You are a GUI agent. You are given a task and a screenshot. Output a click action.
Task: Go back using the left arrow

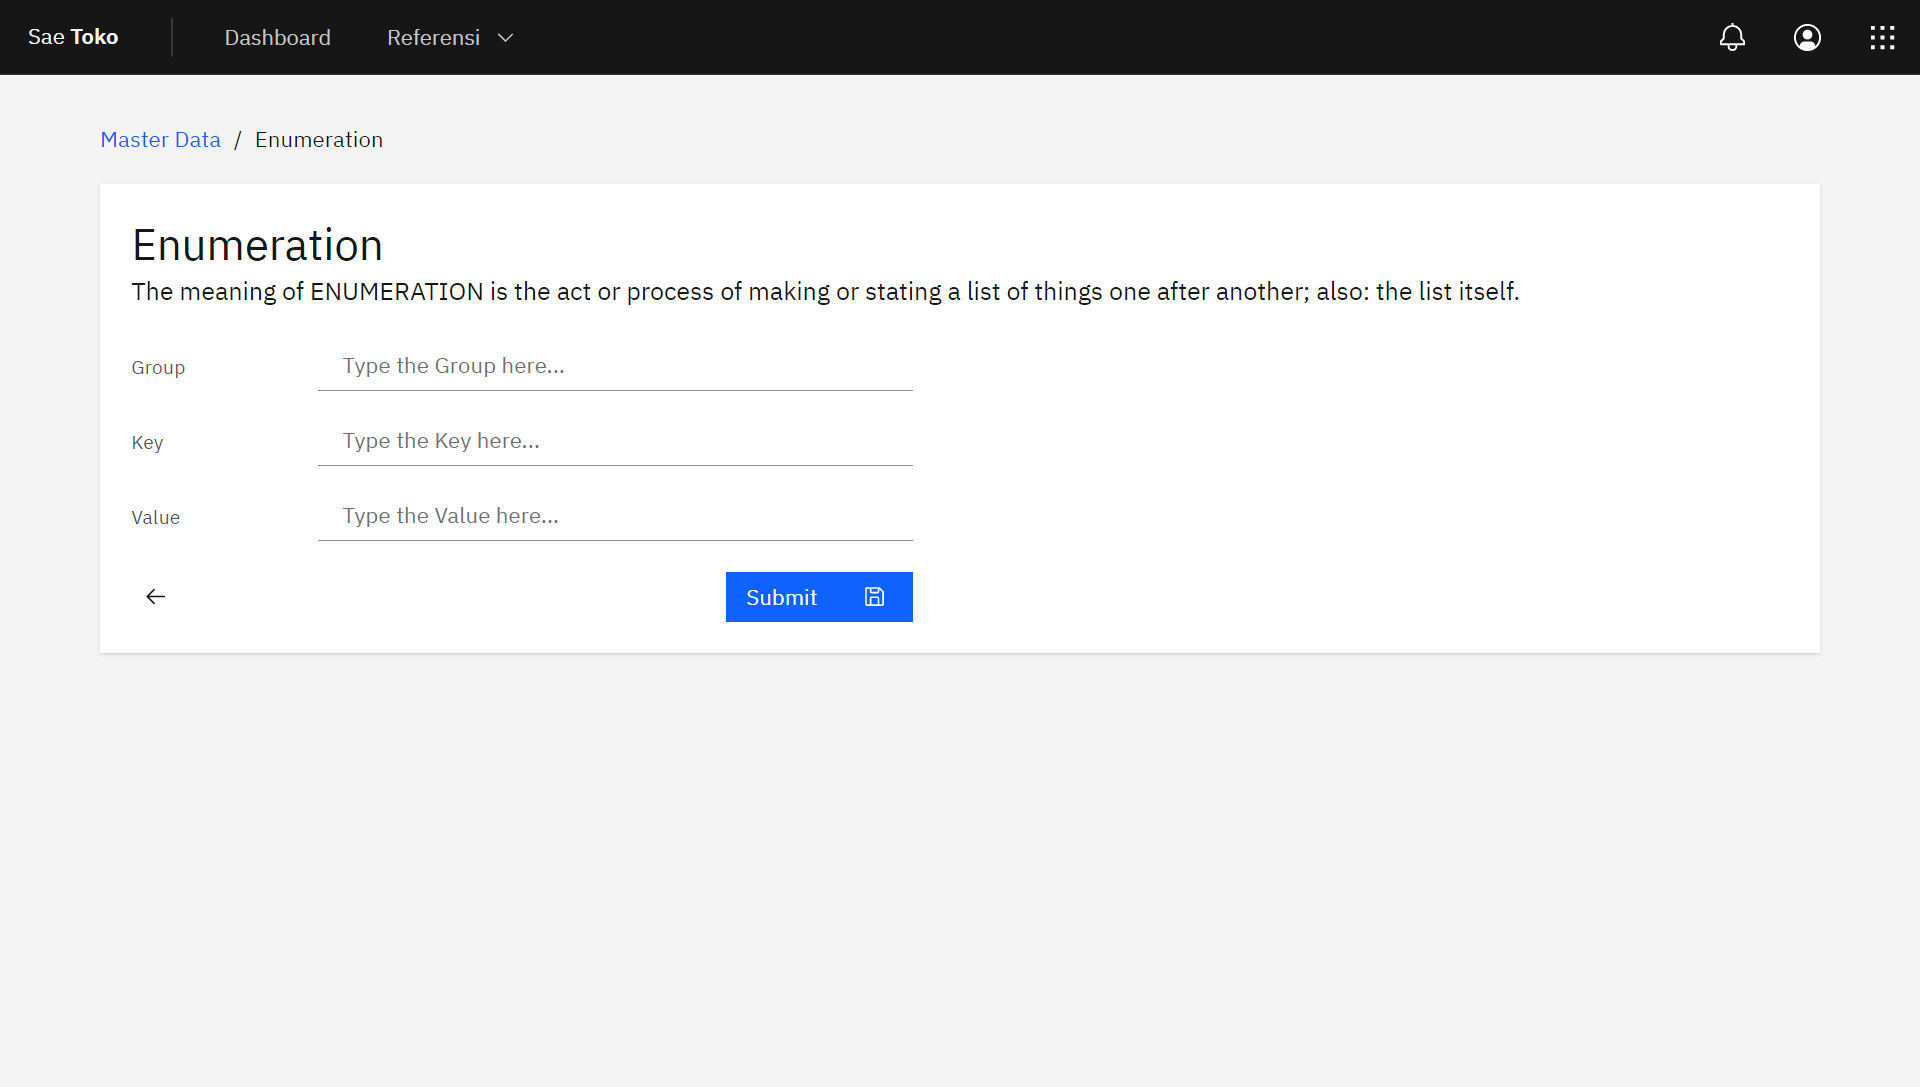155,597
